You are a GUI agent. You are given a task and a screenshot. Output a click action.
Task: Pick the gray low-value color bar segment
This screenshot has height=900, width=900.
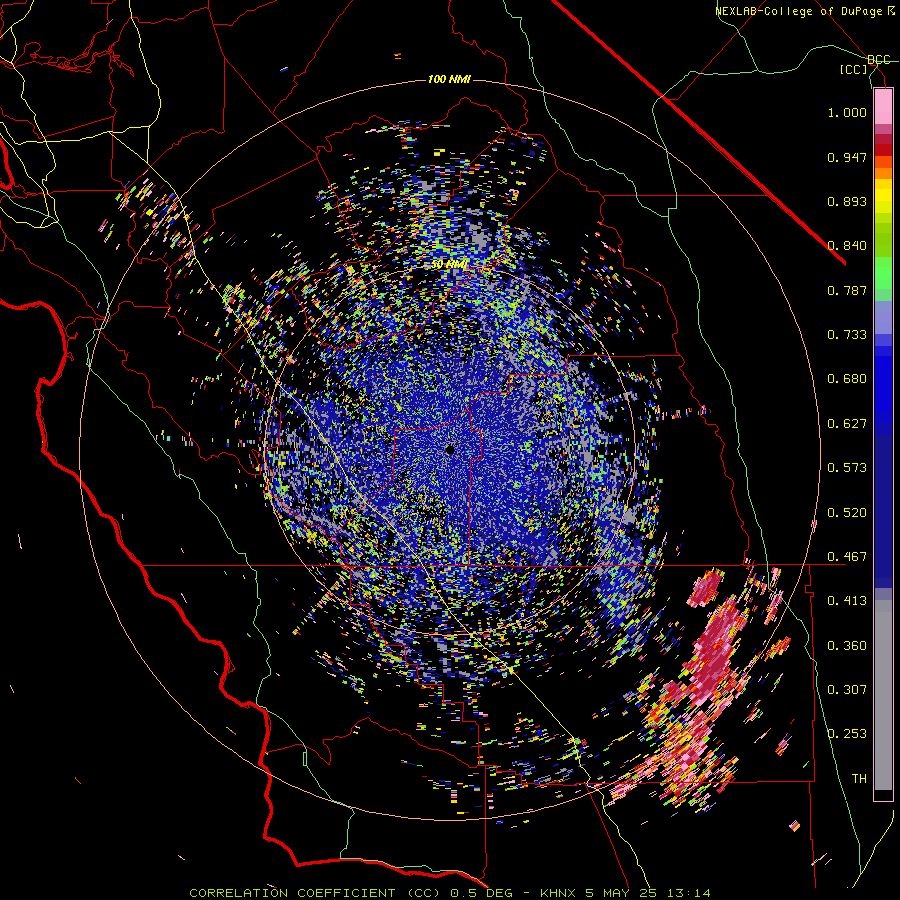pos(883,695)
